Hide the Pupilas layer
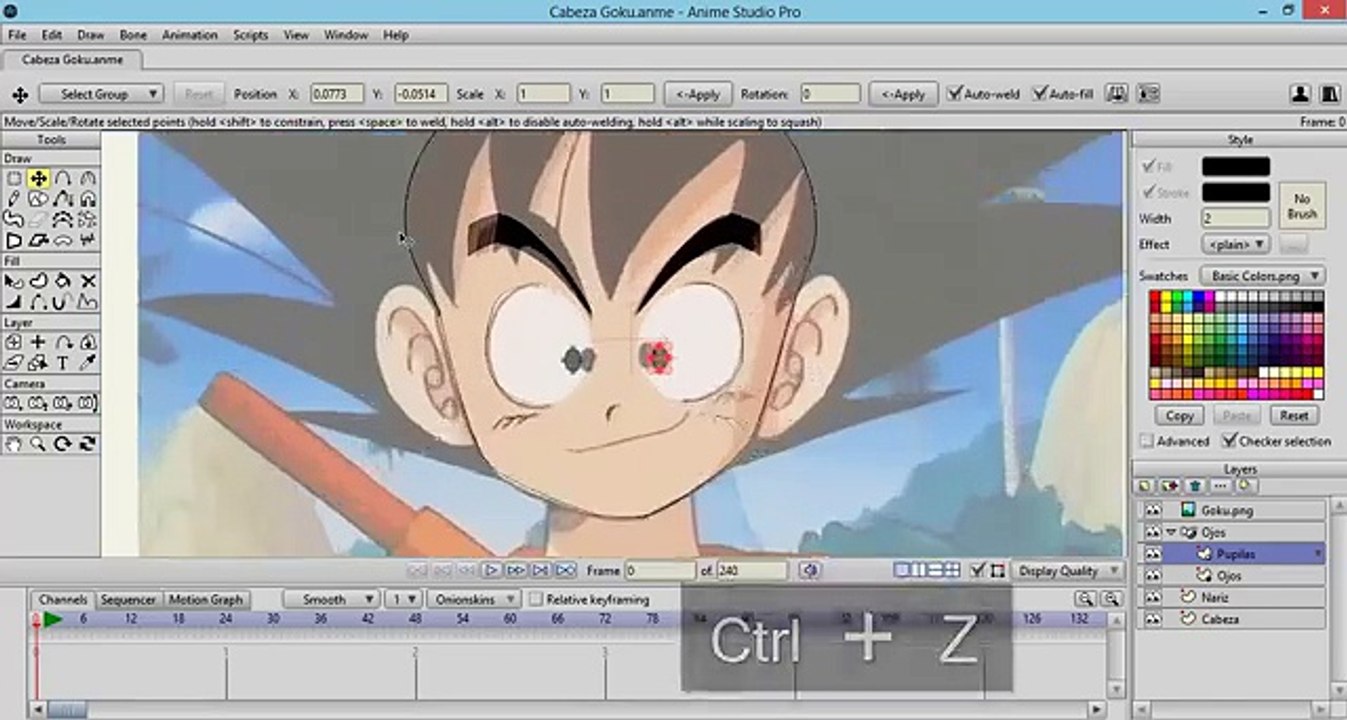The height and width of the screenshot is (720, 1347). pyautogui.click(x=1152, y=554)
